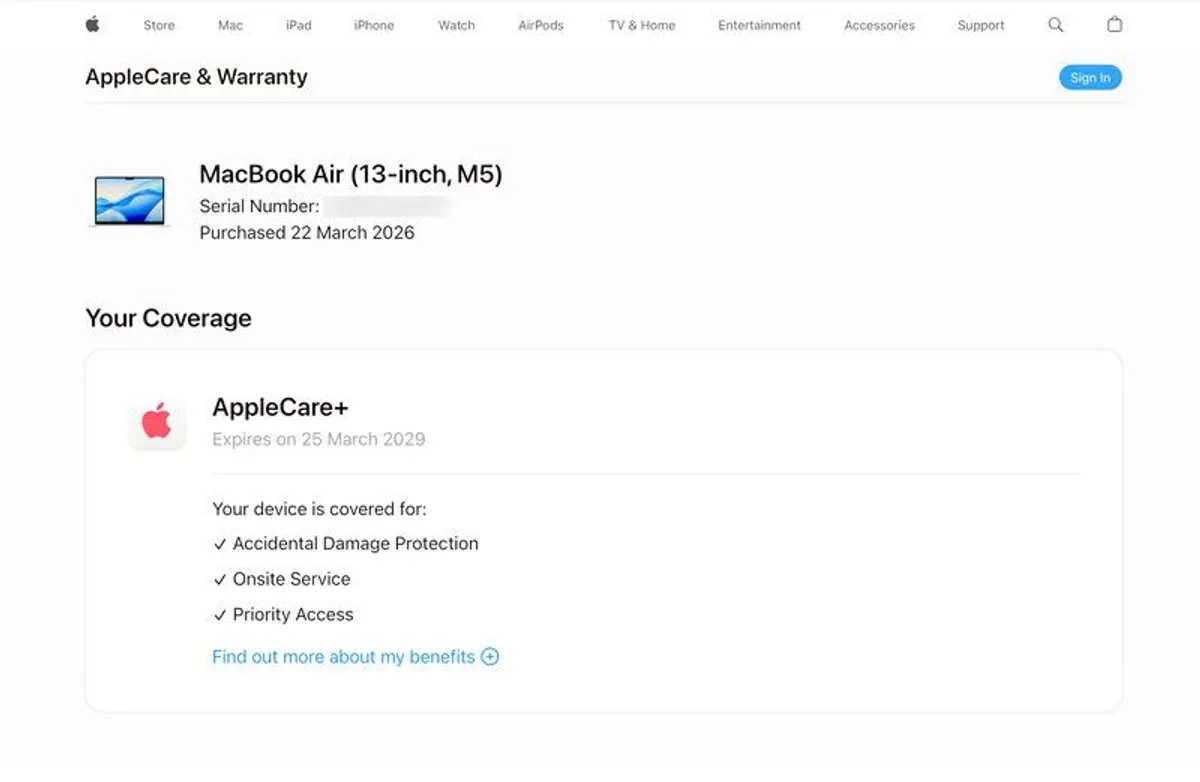Click the AppleCare & Warranty page title
The width and height of the screenshot is (1200, 782).
click(197, 77)
